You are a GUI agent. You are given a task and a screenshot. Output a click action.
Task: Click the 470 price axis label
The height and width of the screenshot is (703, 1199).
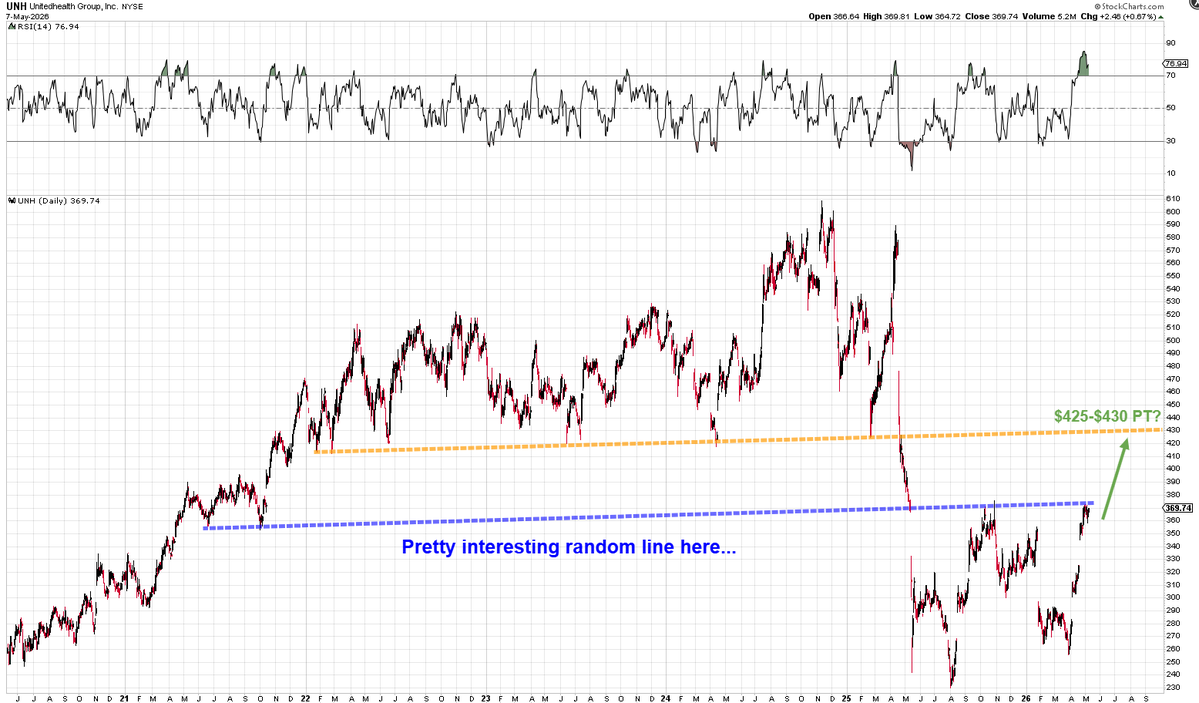point(1172,379)
